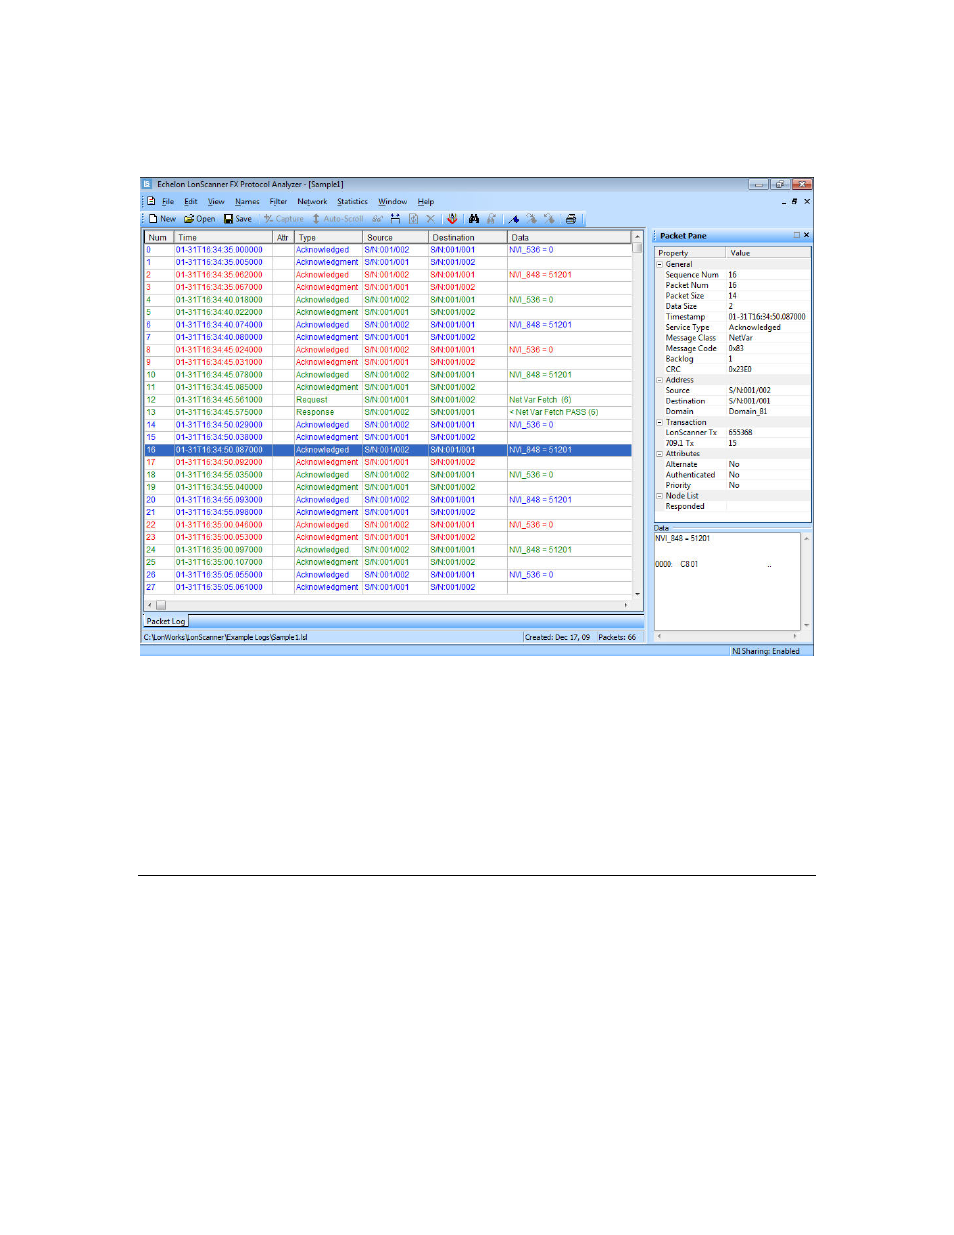Collapse the Attributes property group
The height and width of the screenshot is (1235, 954).
coord(659,454)
